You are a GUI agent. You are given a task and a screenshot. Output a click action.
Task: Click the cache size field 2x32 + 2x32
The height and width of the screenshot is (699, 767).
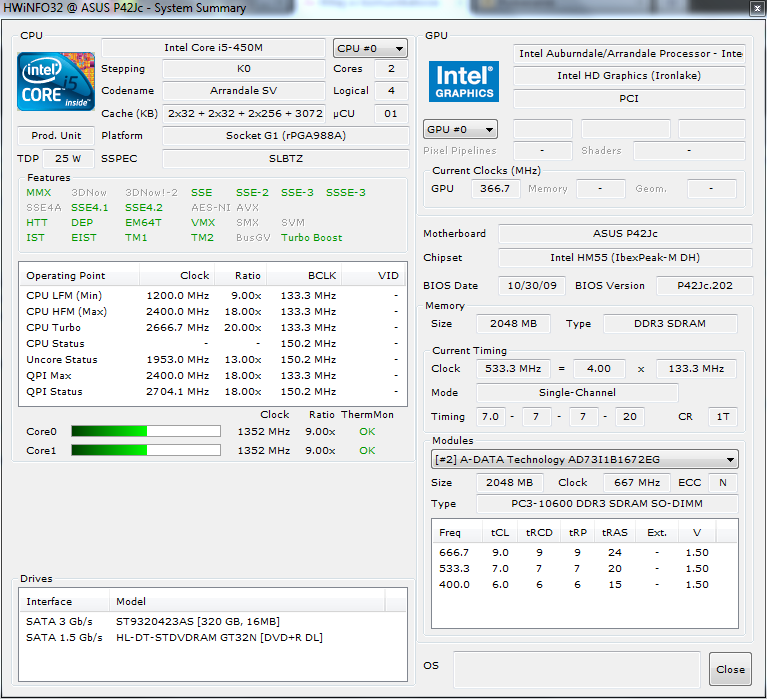pos(244,113)
